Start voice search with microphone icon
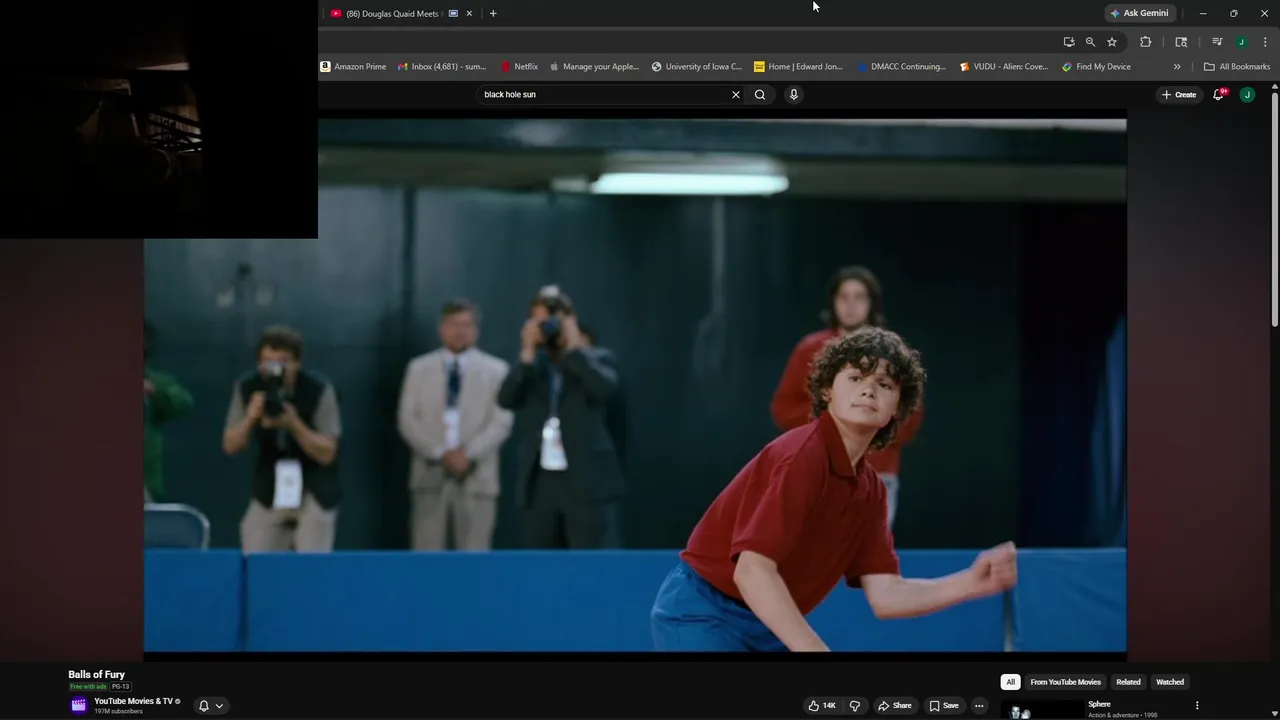Screen dimensions: 1280x720 pyautogui.click(x=794, y=95)
